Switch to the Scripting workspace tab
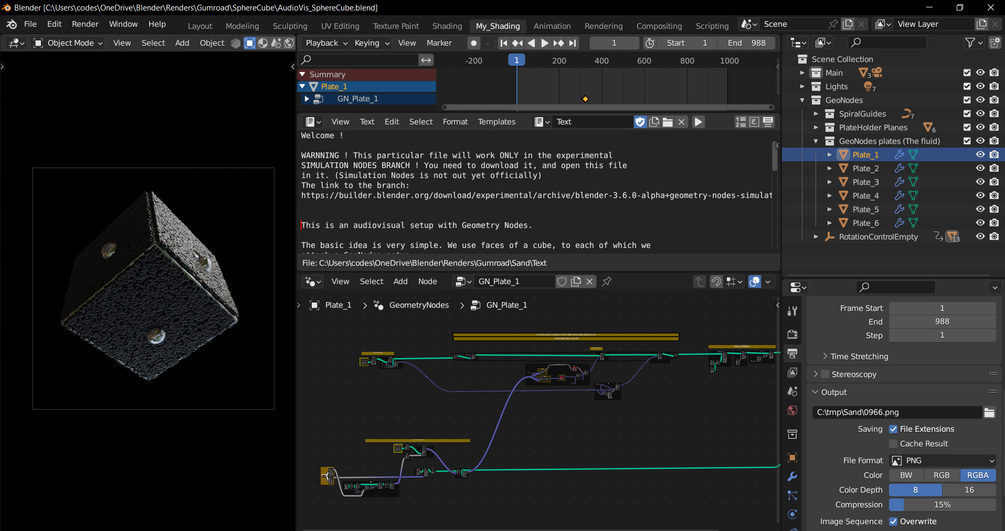This screenshot has width=1005, height=531. click(x=712, y=26)
